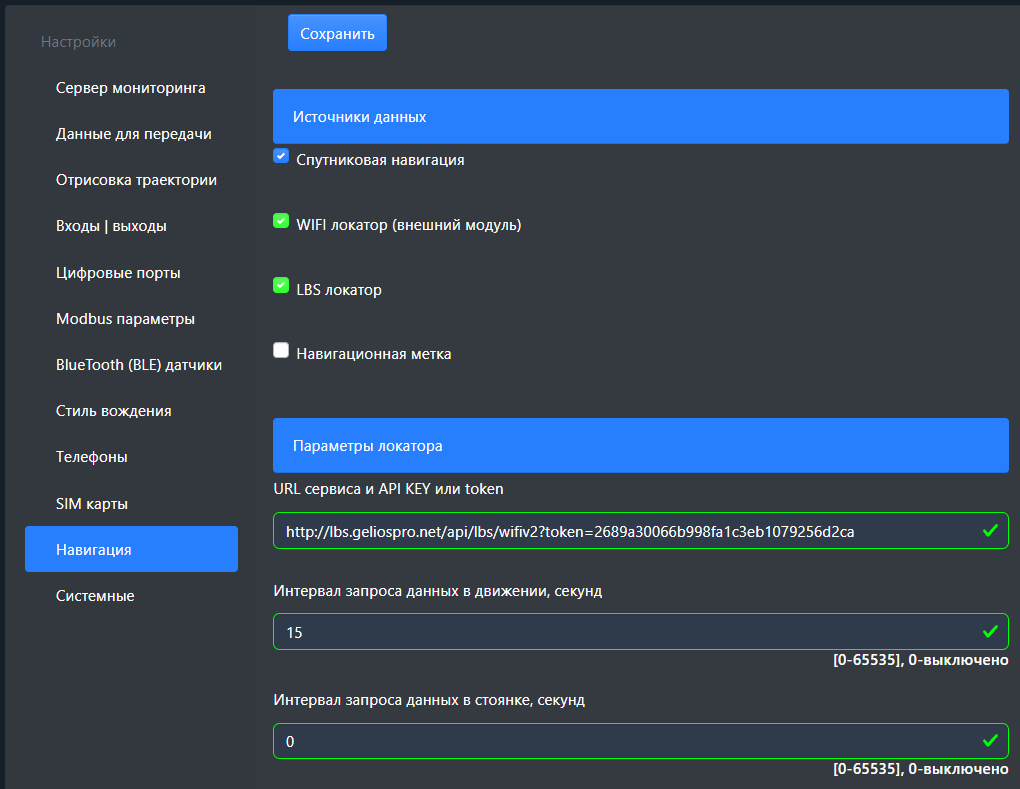
Task: Go to Стиль вождения settings
Action: (113, 411)
